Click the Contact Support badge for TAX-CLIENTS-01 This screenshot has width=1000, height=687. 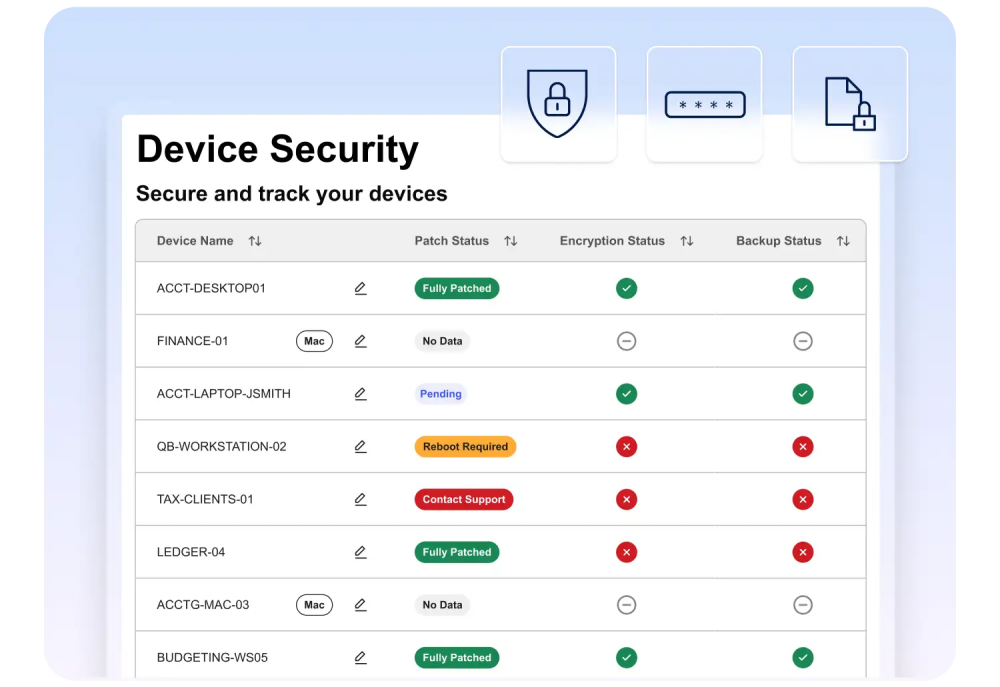tap(464, 499)
